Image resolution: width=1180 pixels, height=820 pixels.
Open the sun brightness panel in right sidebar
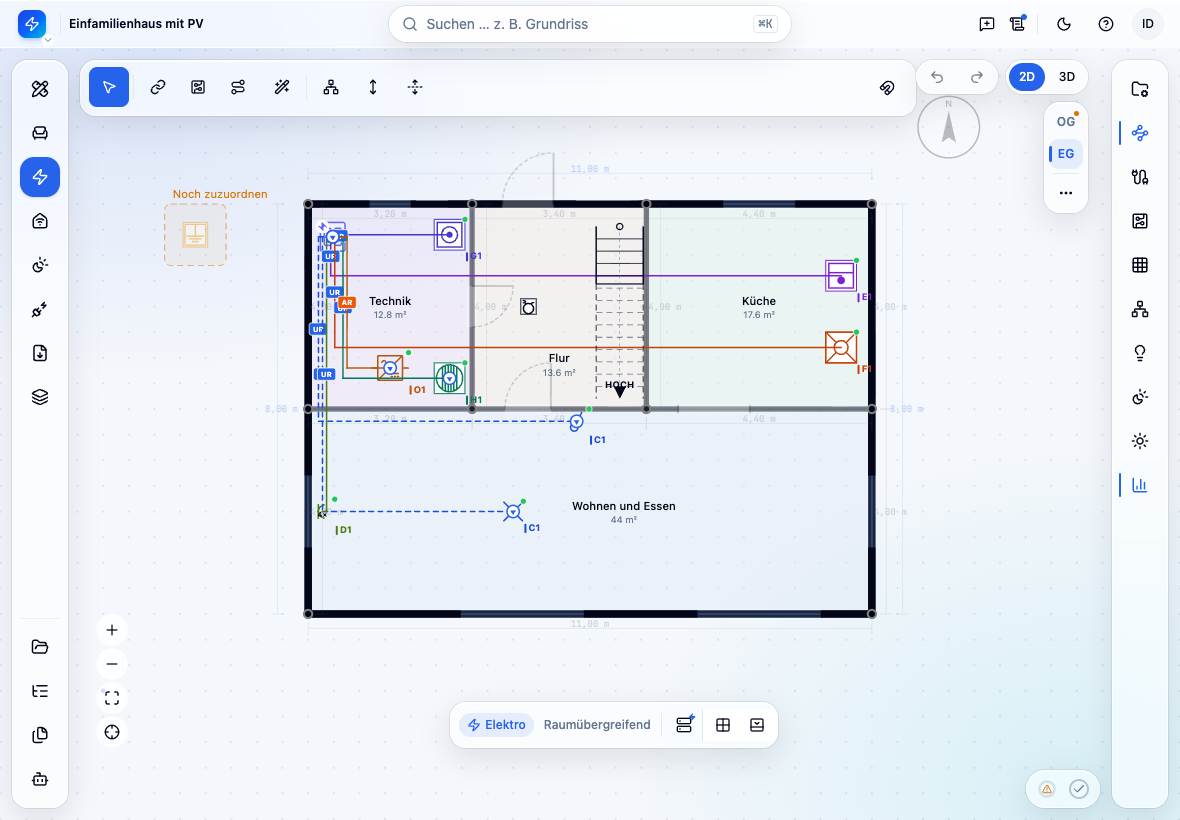tap(1140, 441)
